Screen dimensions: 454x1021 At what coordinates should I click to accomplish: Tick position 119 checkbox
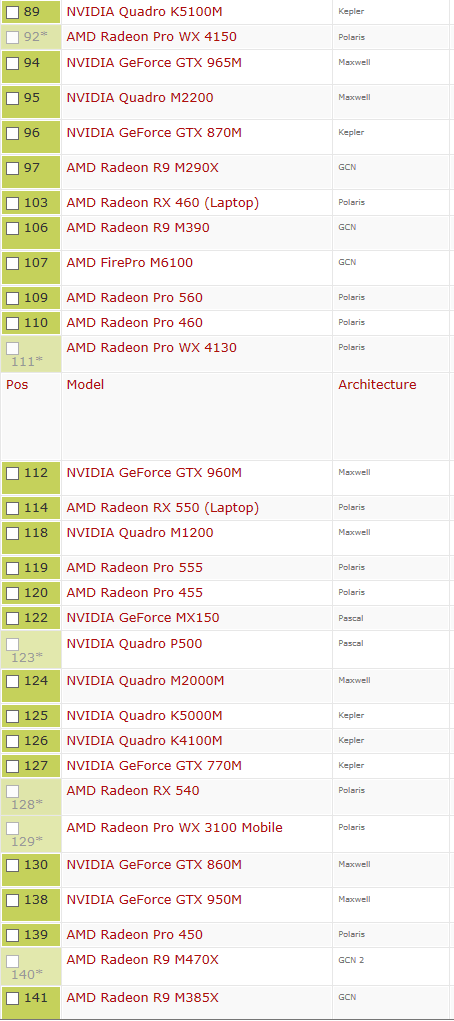coord(12,568)
